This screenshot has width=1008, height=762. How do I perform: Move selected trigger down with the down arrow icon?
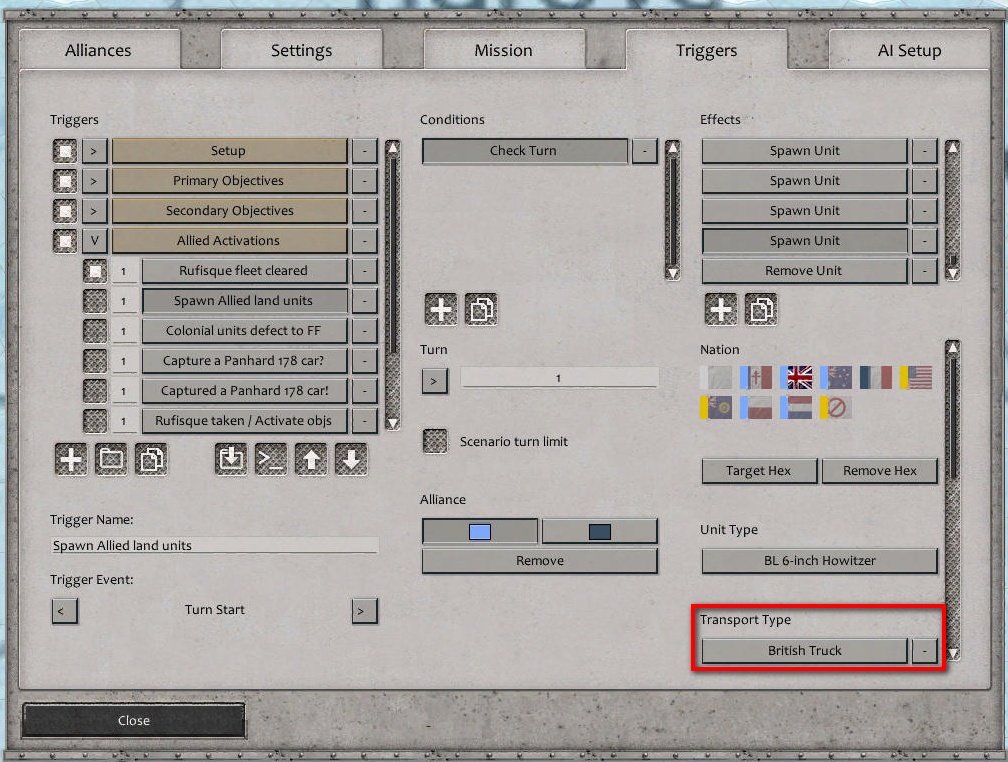351,459
